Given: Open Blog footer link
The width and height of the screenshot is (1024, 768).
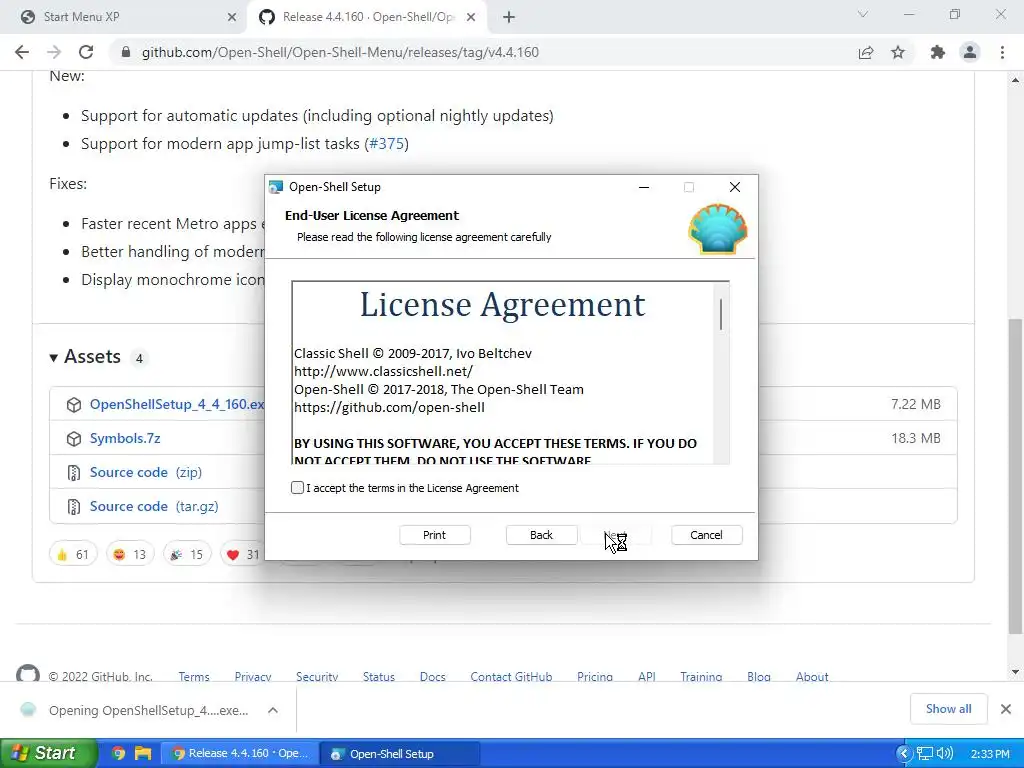Looking at the screenshot, I should coord(759,677).
